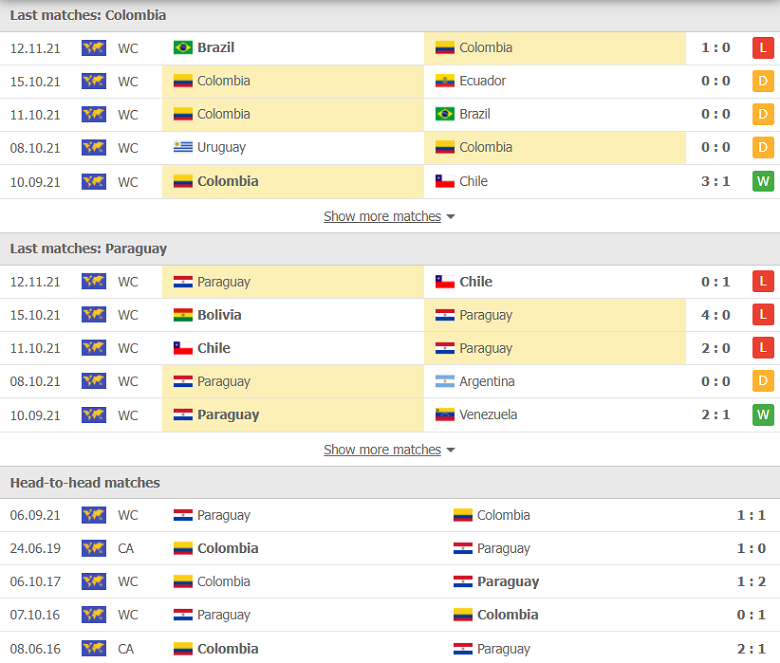Open the Ecuador team link
This screenshot has width=780, height=663.
tap(483, 81)
